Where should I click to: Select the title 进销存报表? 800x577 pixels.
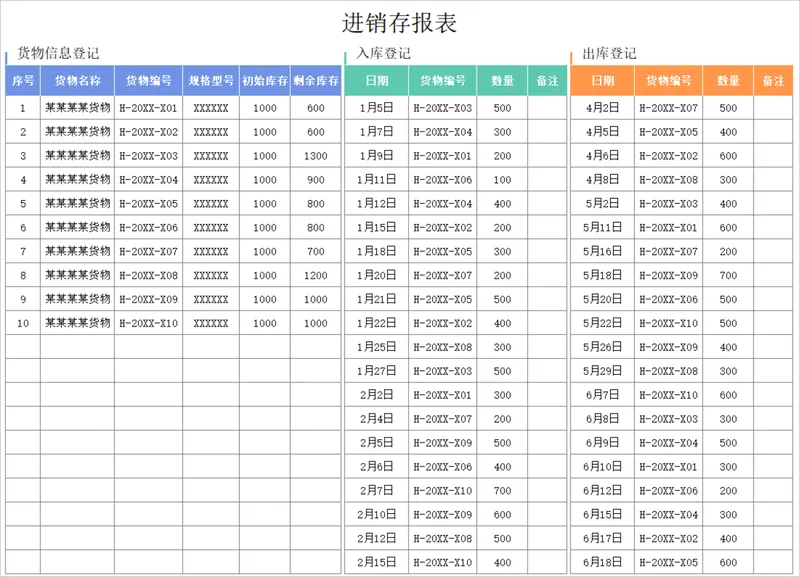[399, 23]
